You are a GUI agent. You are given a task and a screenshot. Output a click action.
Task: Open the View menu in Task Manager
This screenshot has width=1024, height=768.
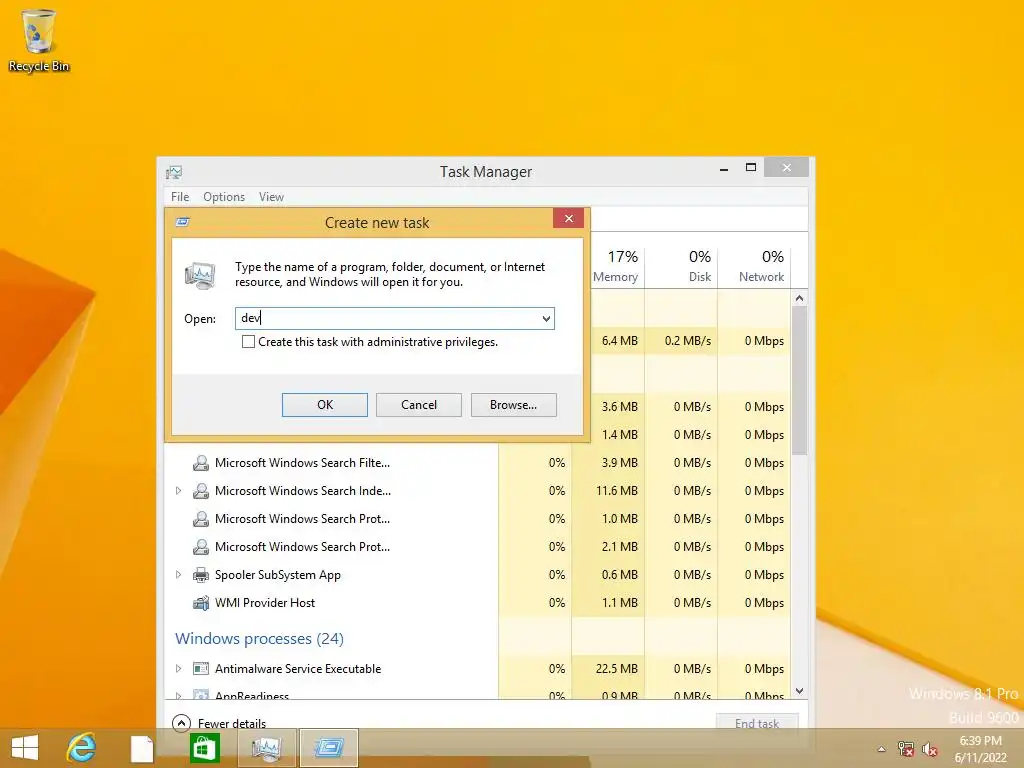pos(271,197)
